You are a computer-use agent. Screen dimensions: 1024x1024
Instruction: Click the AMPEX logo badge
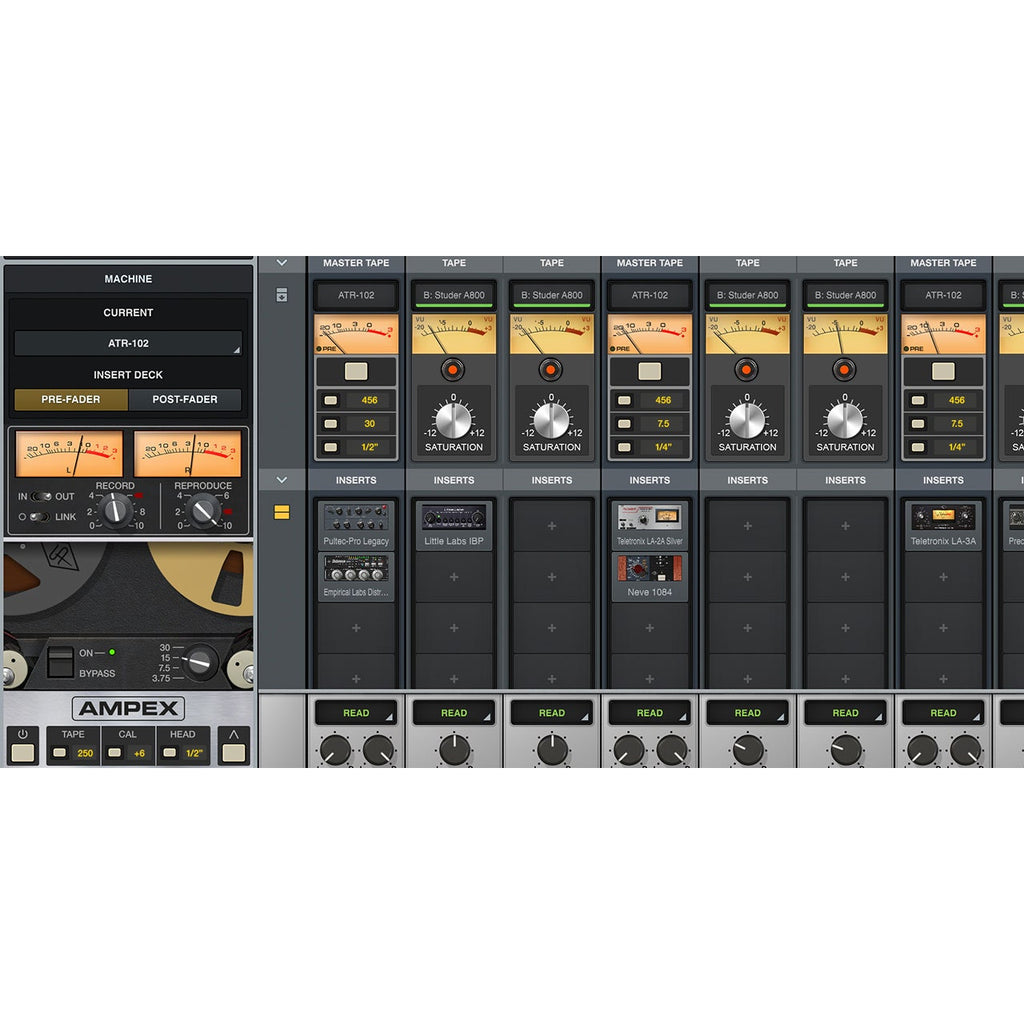coord(128,708)
